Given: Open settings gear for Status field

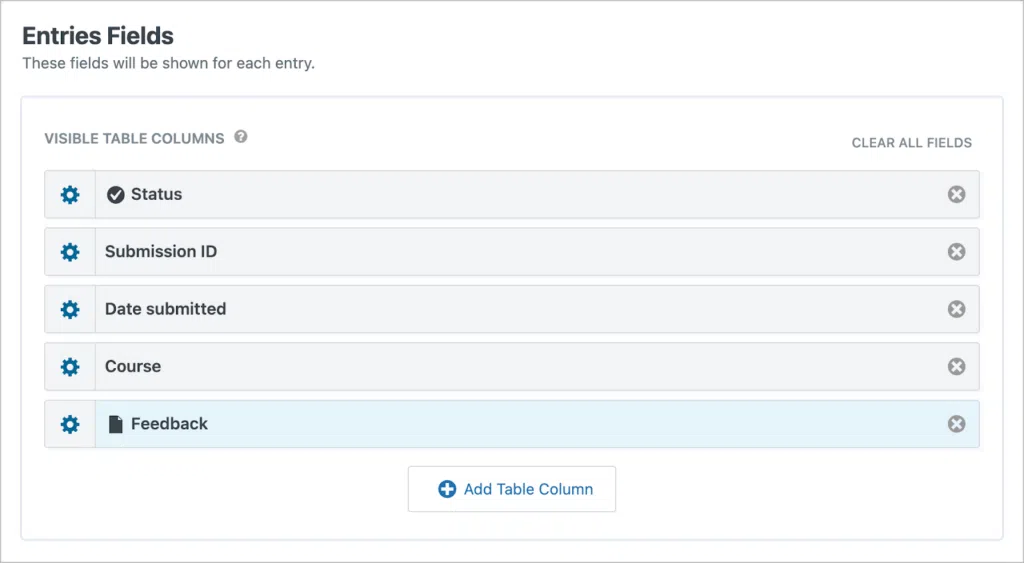Looking at the screenshot, I should (x=70, y=195).
